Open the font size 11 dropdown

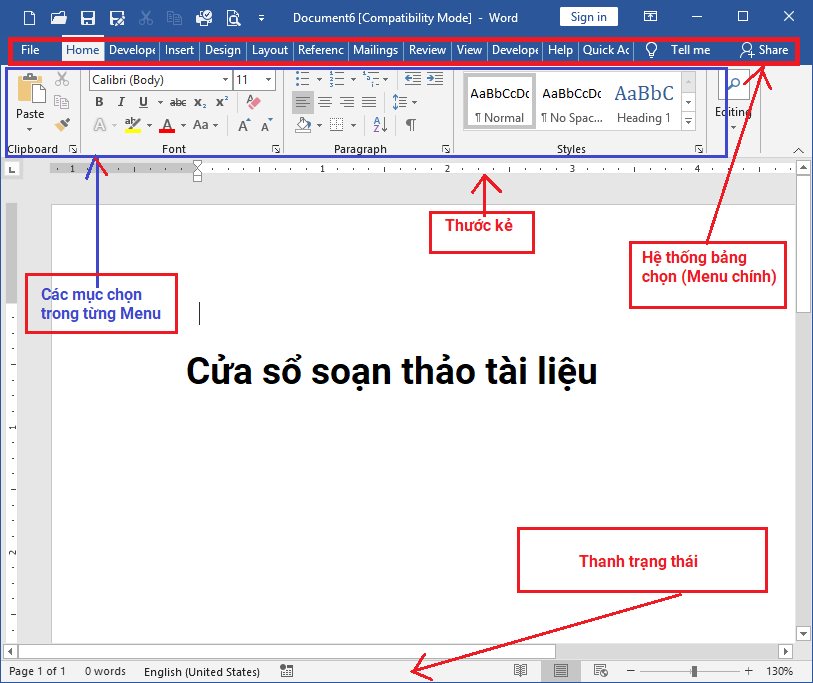[268, 80]
